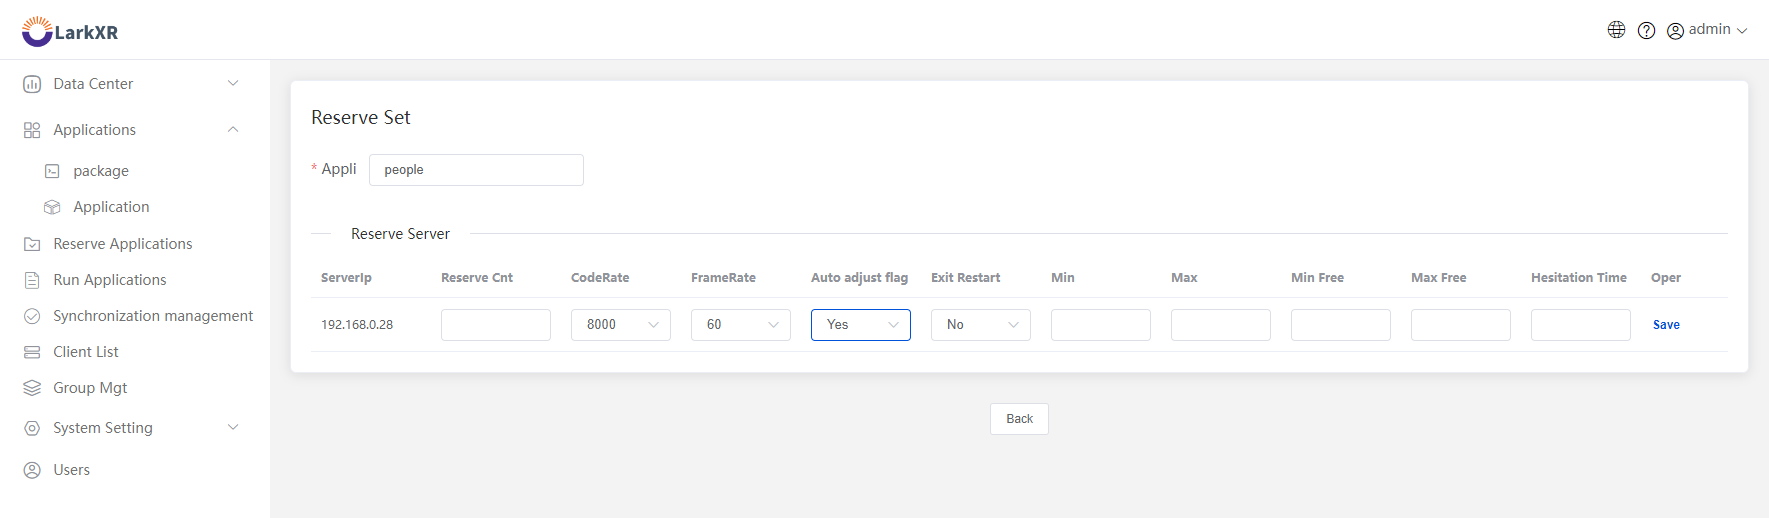
Task: Click the Back button
Action: [1019, 419]
